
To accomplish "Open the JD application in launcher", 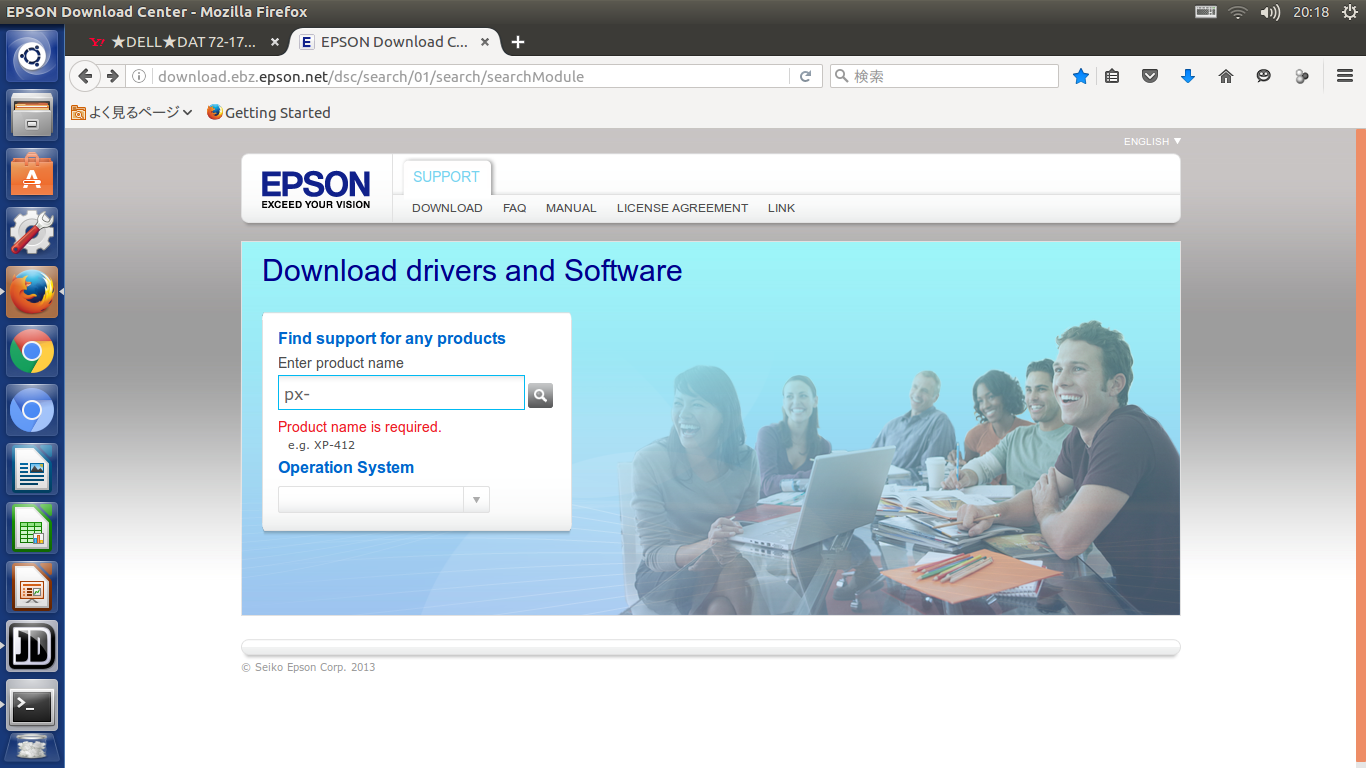I will (32, 646).
